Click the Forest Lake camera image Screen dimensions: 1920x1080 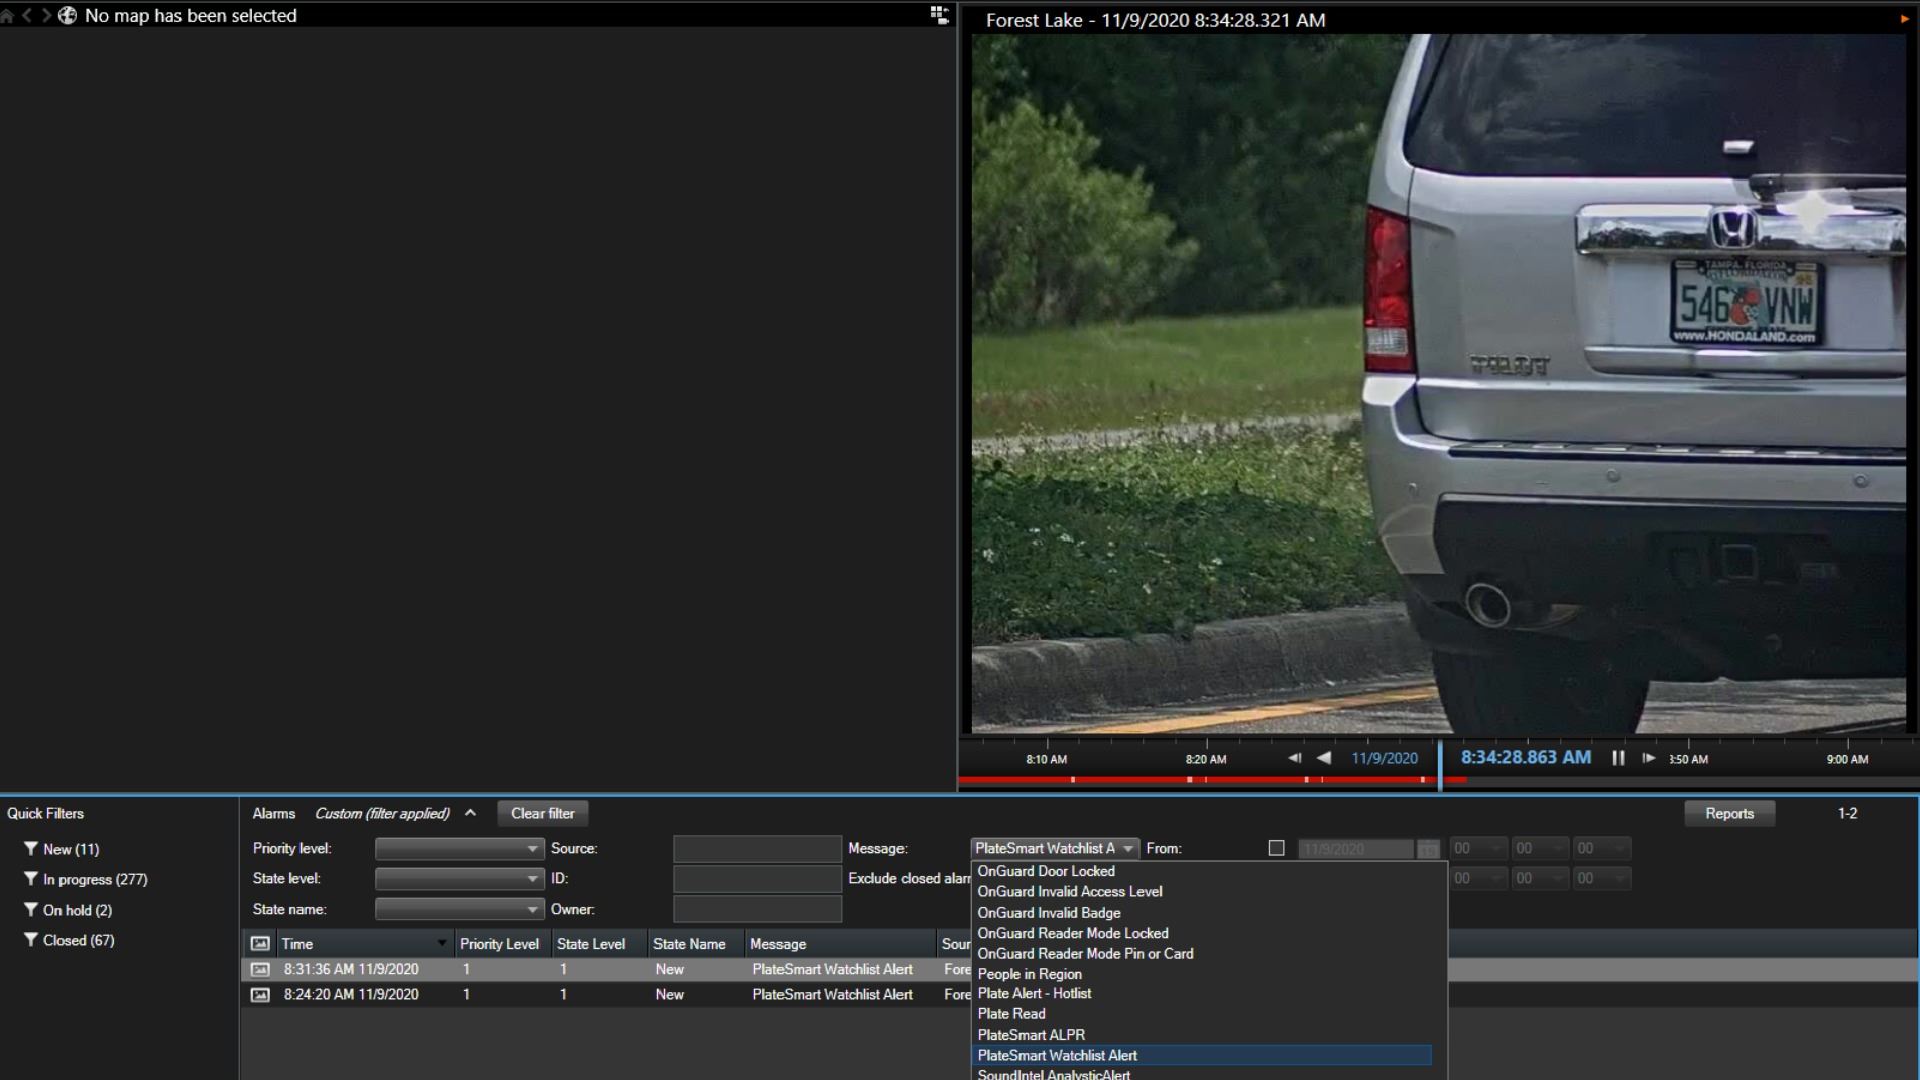click(x=1439, y=384)
